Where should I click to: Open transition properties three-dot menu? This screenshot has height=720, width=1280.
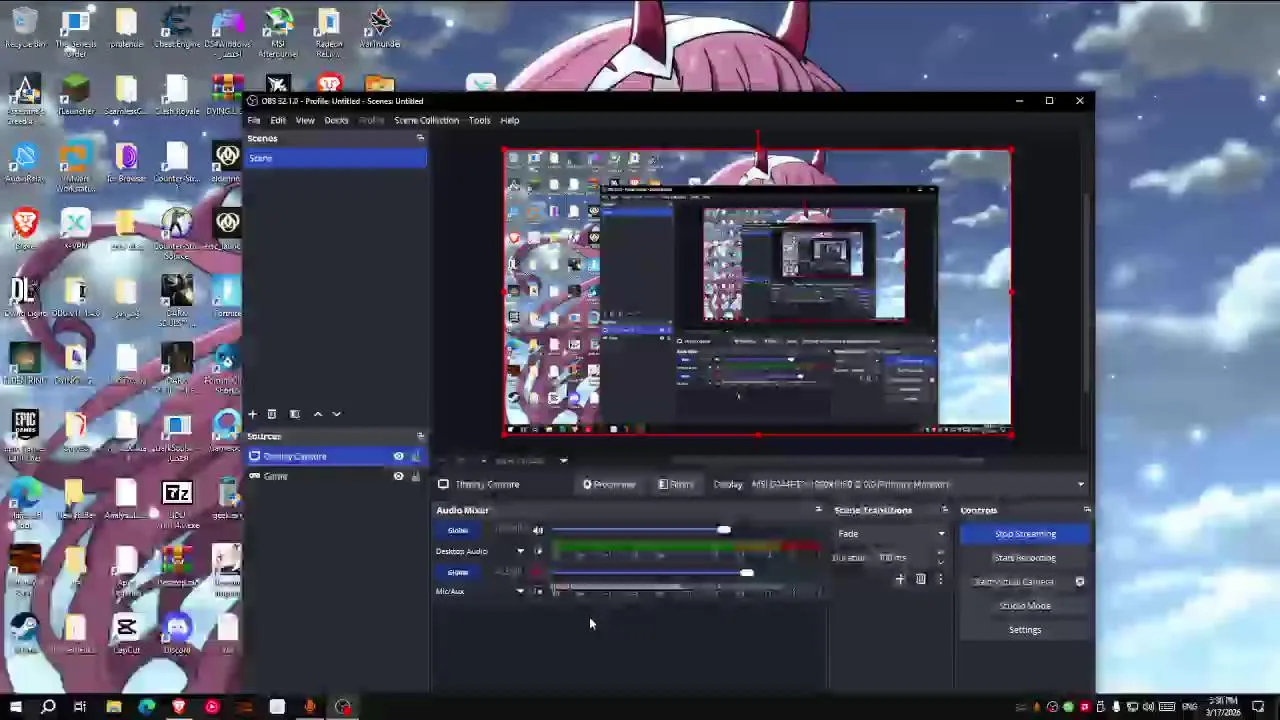pos(940,579)
